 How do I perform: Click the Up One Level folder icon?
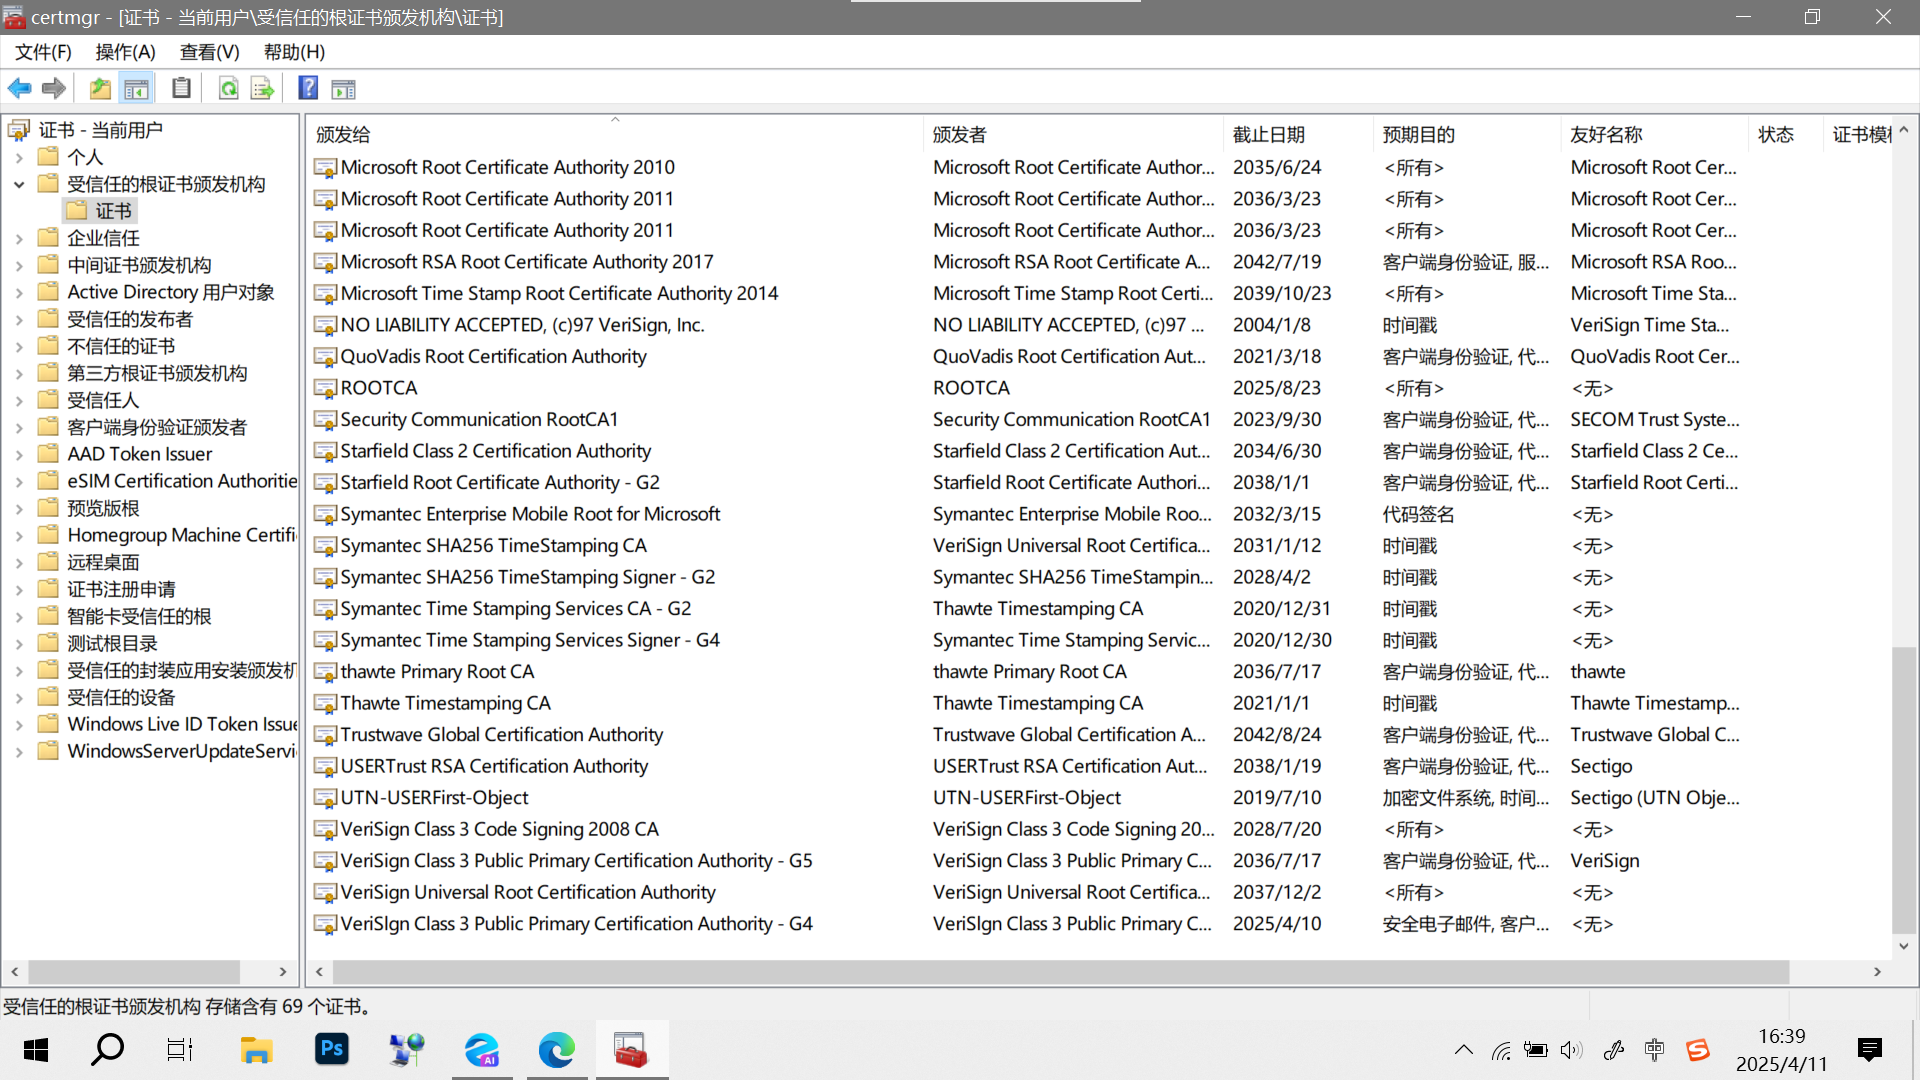coord(100,89)
